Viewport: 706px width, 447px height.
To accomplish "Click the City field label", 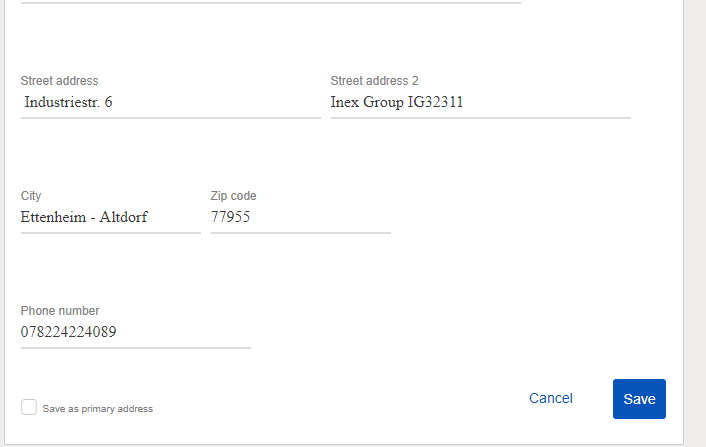I will point(31,196).
